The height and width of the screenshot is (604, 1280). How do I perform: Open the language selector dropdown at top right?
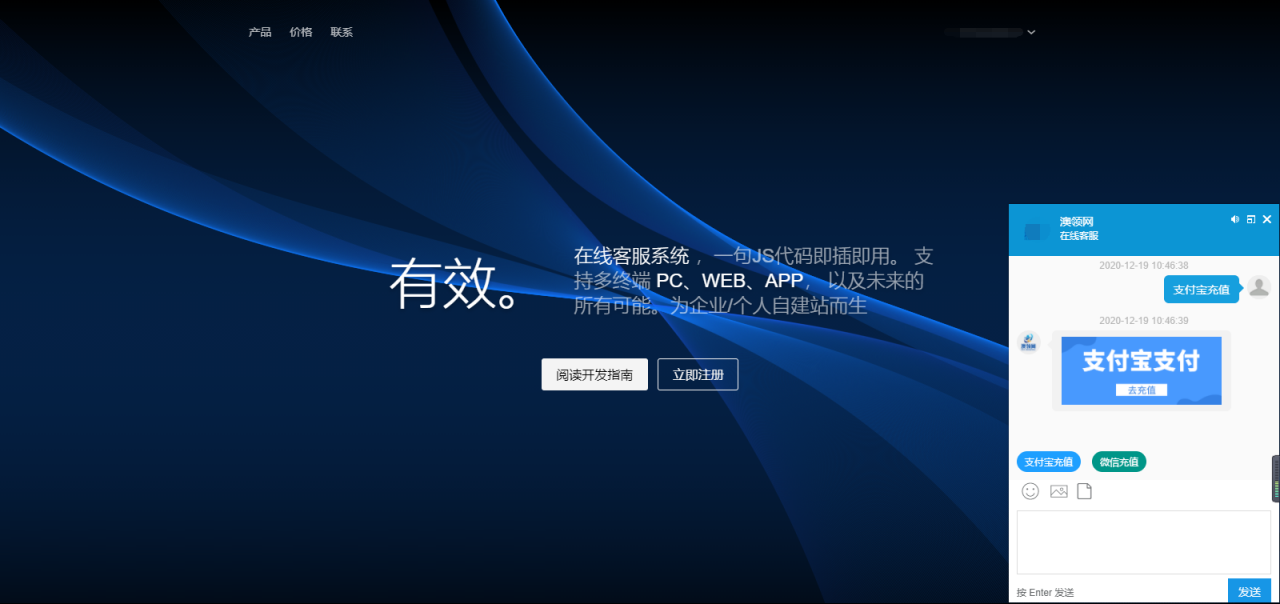1030,32
